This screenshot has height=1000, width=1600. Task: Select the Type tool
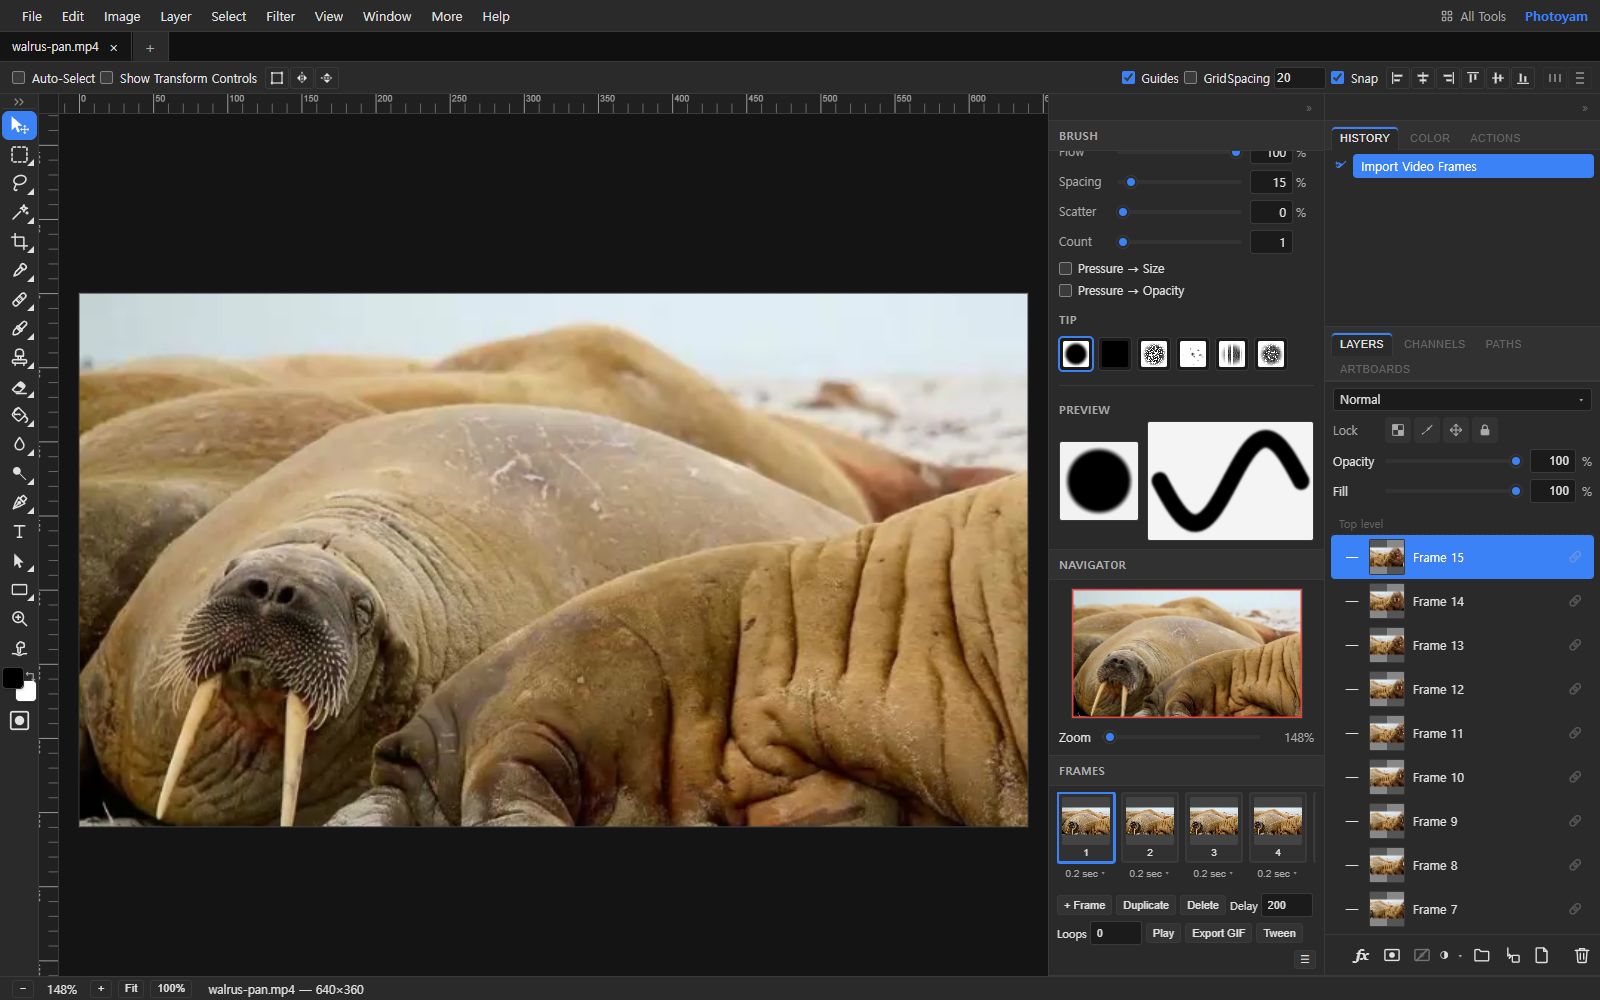(19, 531)
